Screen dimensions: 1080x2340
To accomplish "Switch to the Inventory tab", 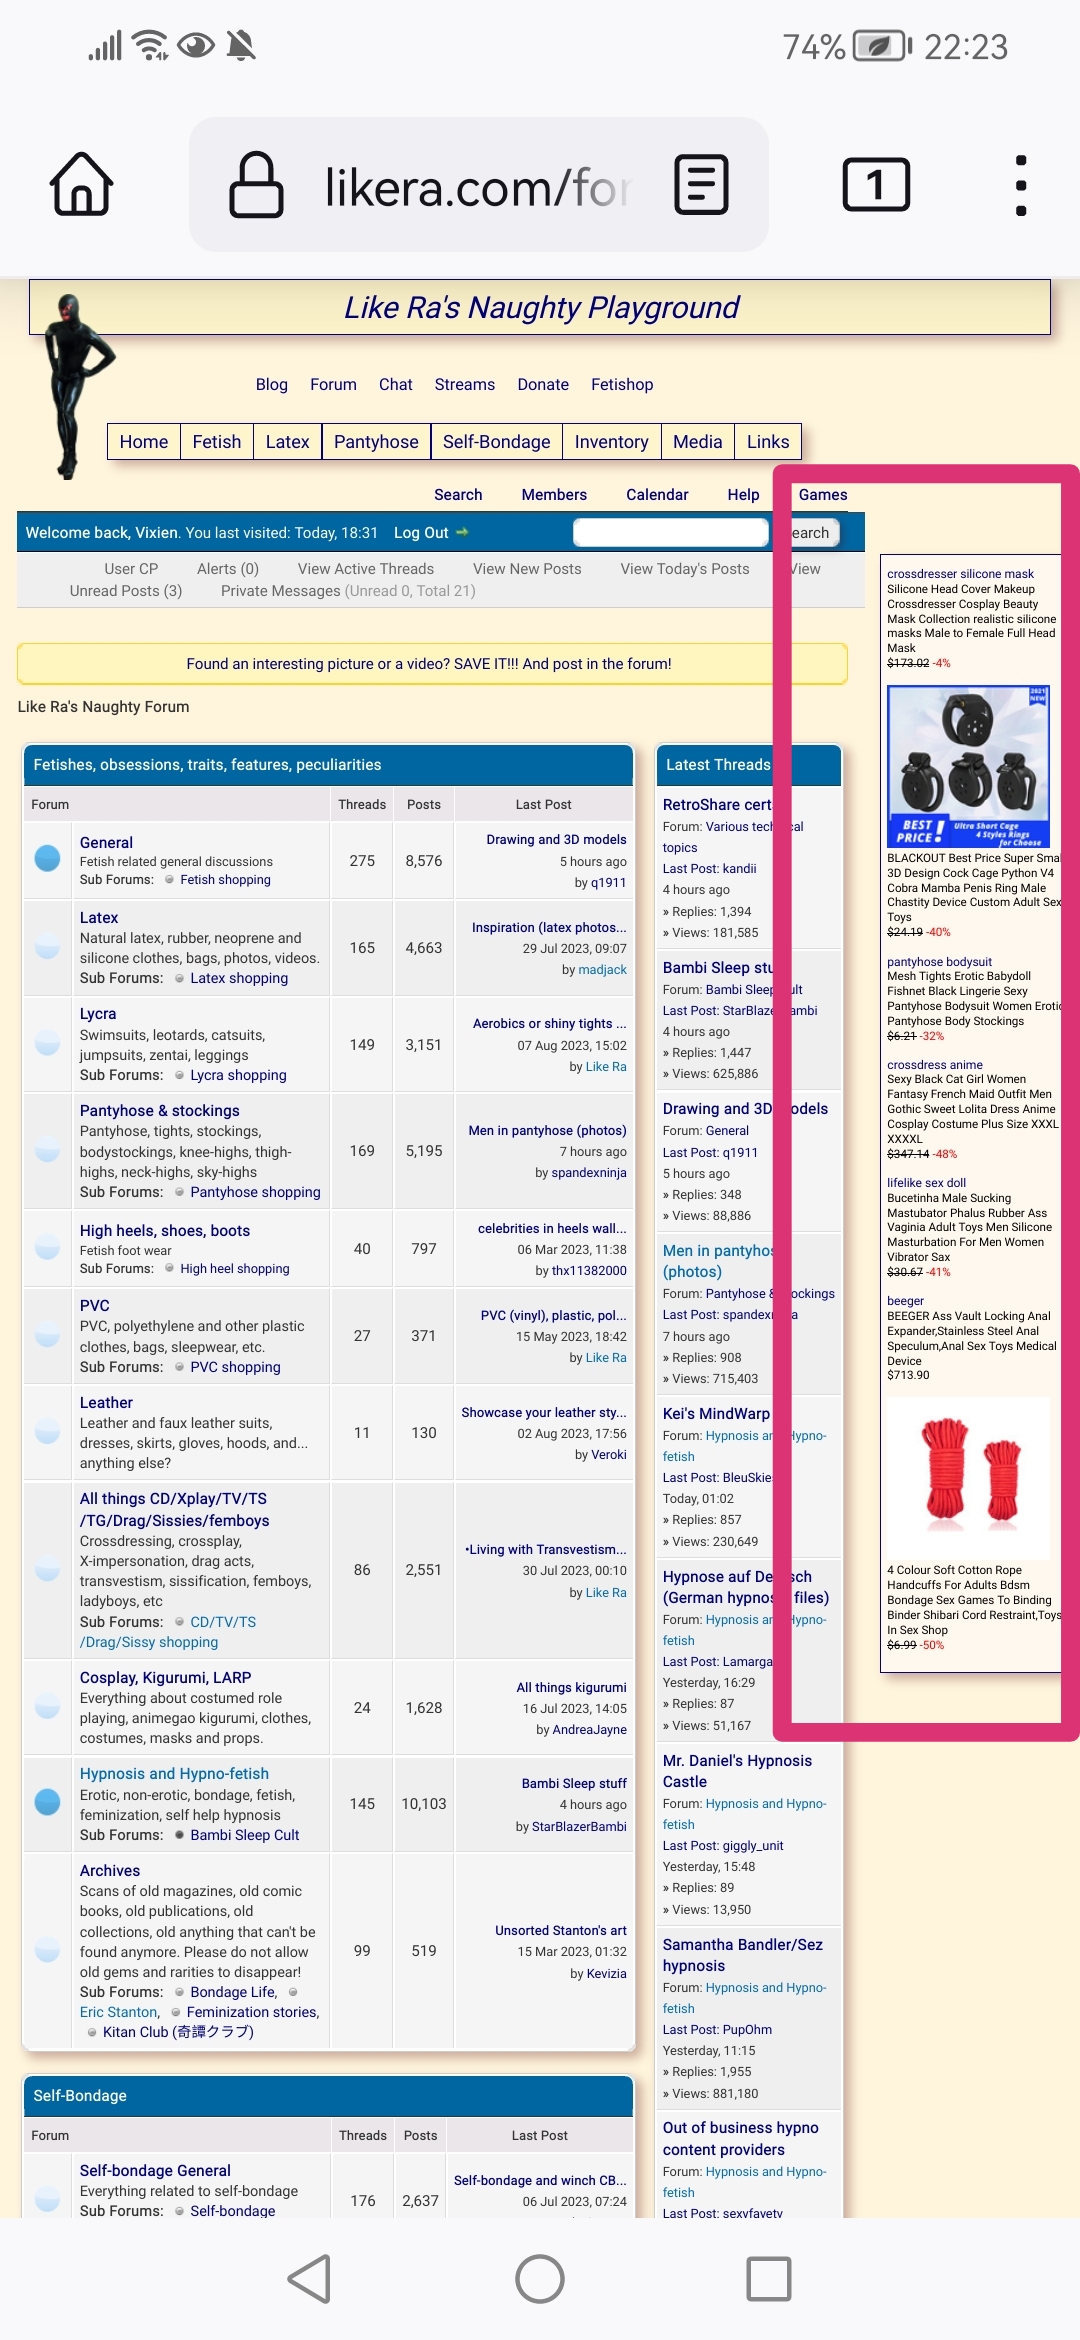I will 611,442.
